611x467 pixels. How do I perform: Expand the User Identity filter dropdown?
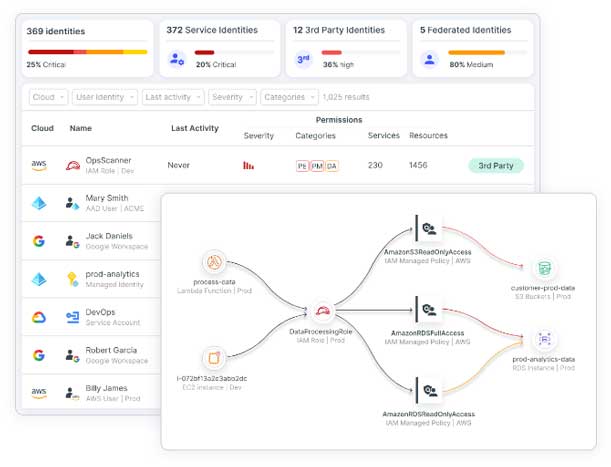[104, 97]
